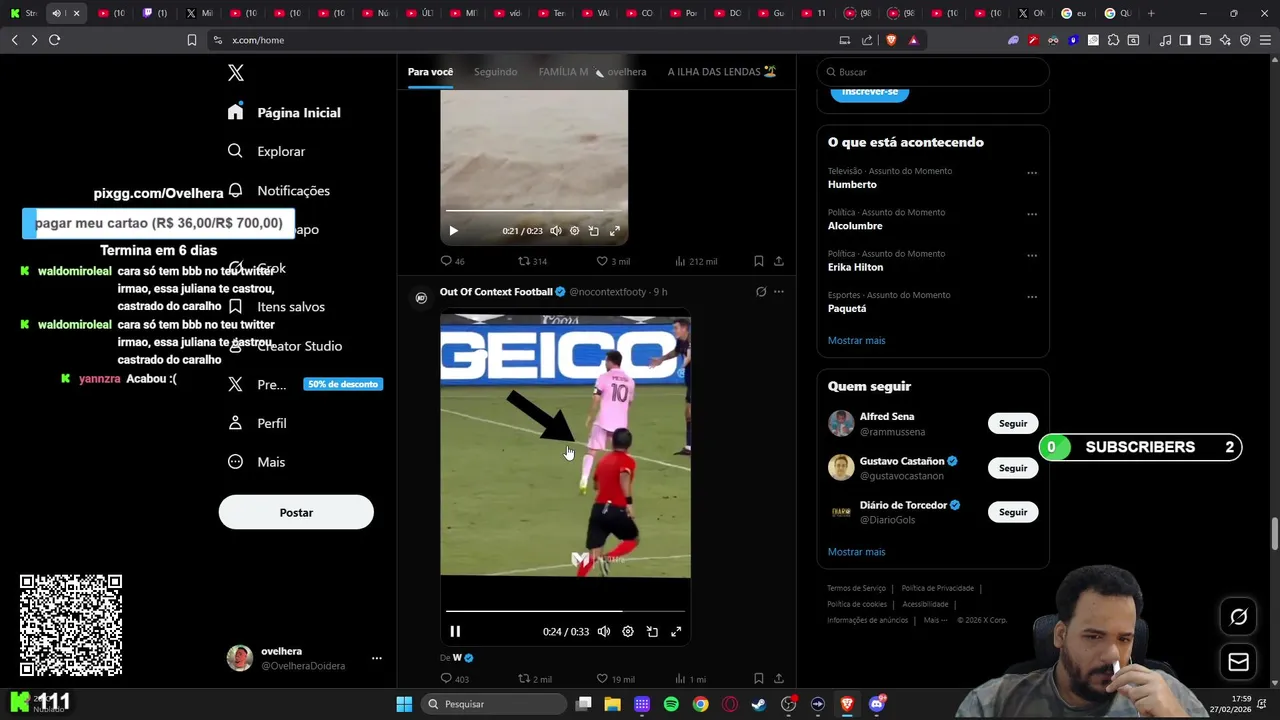Open Steam from the taskbar
Image resolution: width=1280 pixels, height=720 pixels.
[x=759, y=704]
